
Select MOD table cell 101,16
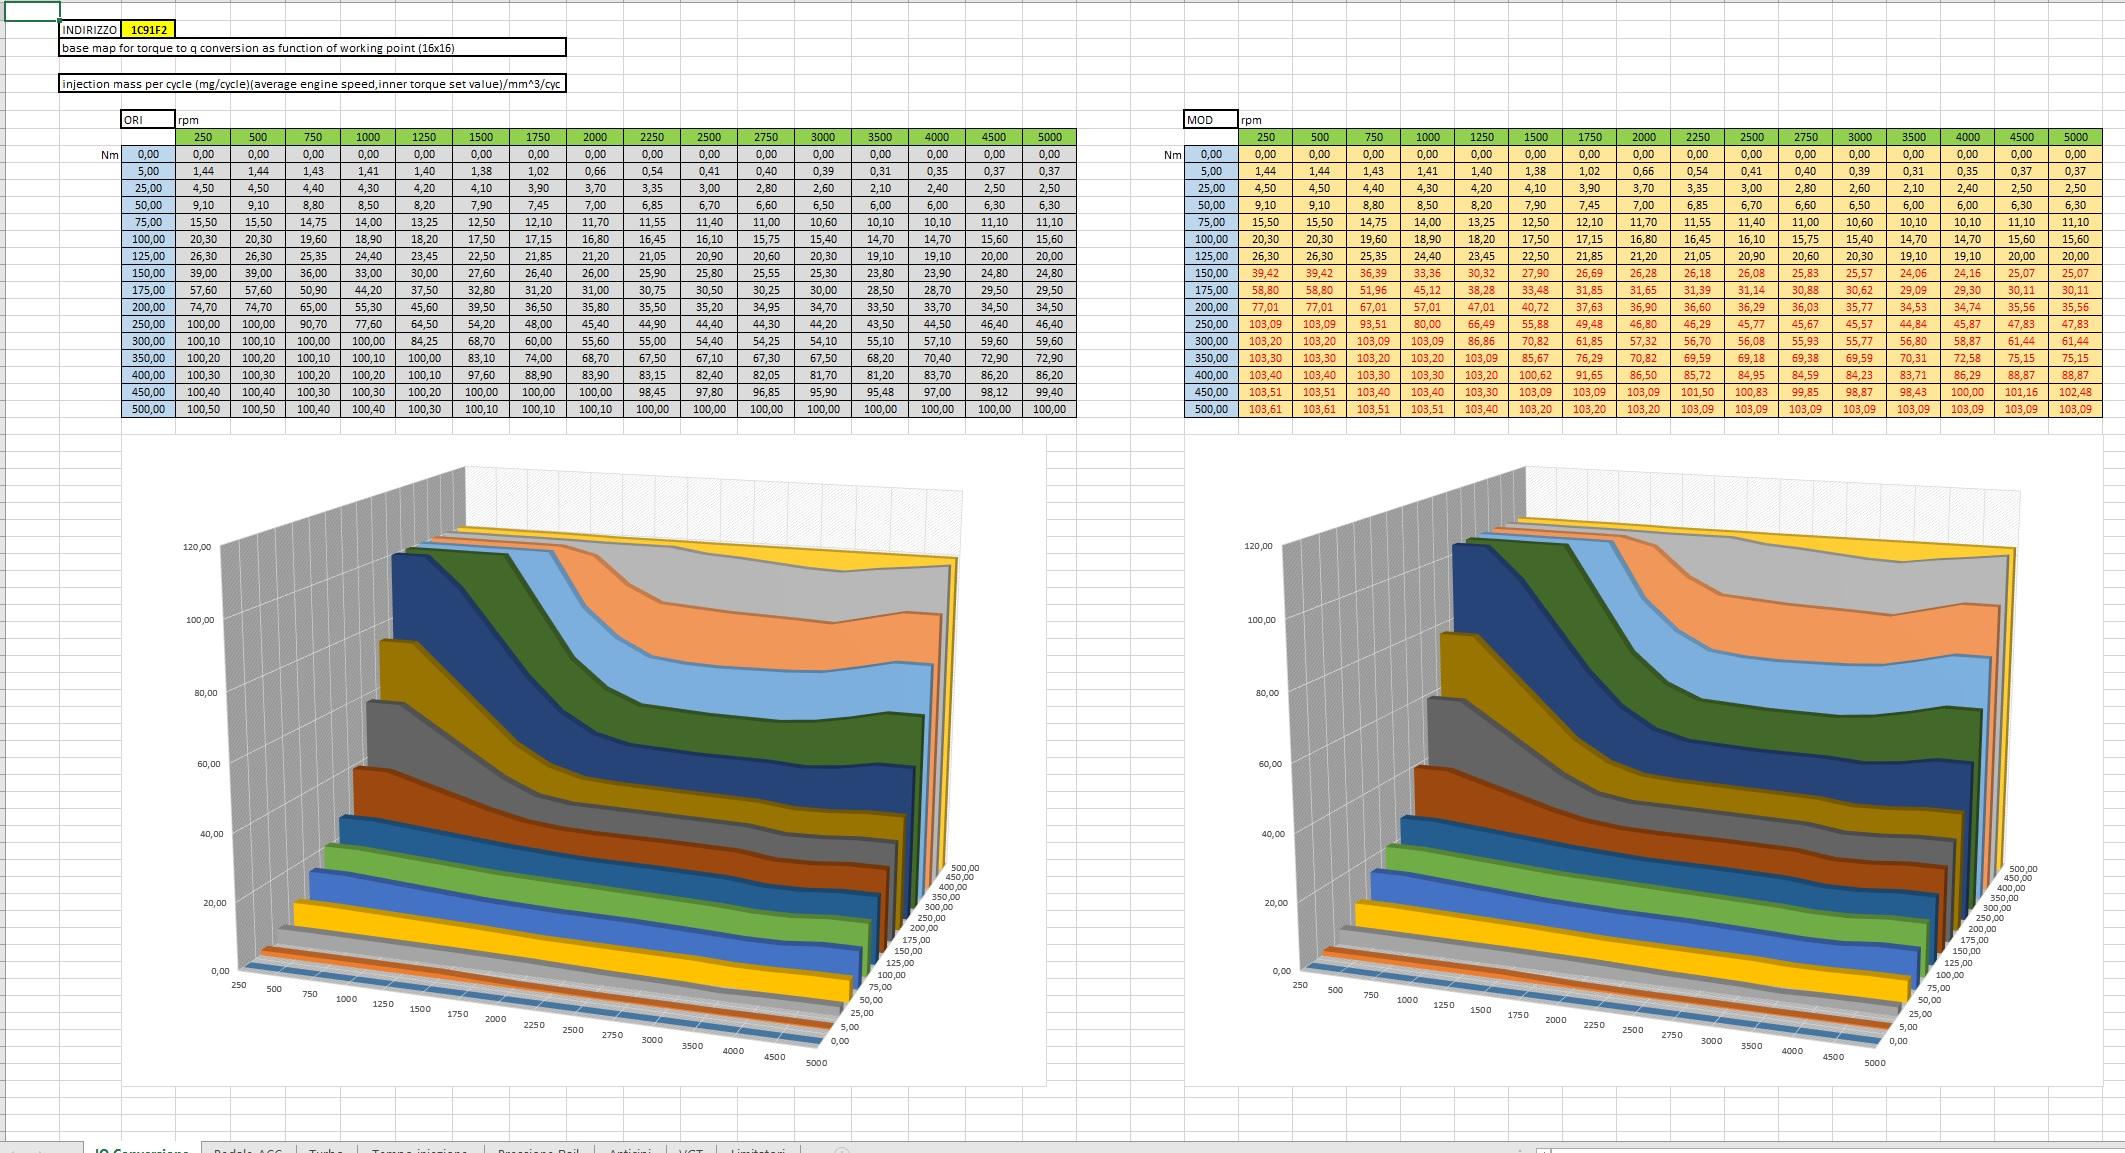coord(2021,392)
